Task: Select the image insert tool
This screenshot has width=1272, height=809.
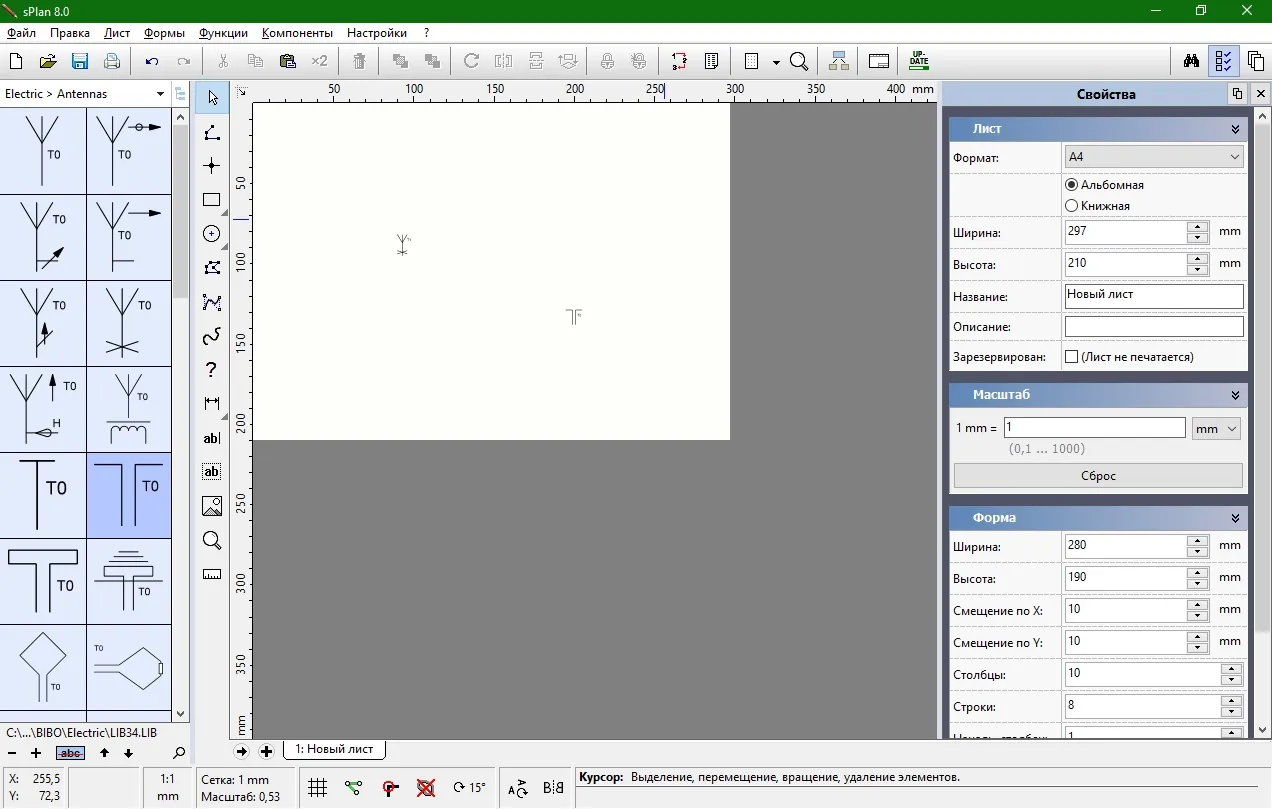Action: point(211,506)
